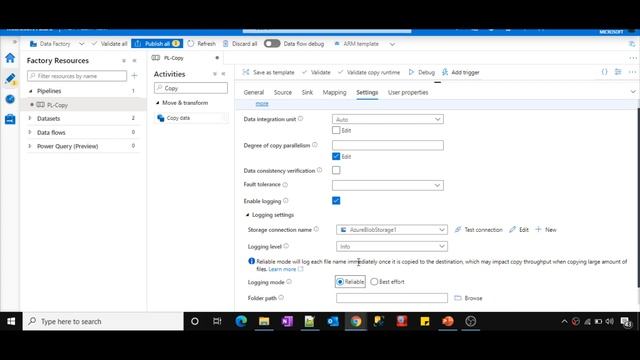The image size is (640, 360).
Task: Expand the Data flows tree node
Action: 30,132
